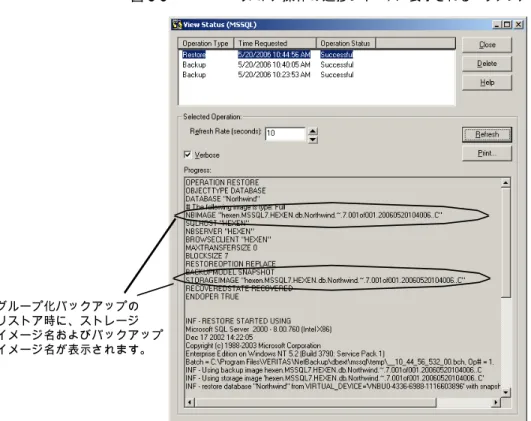531x421 pixels.
Task: Click the Batch = C:\Program Files line
Action: coord(340,362)
